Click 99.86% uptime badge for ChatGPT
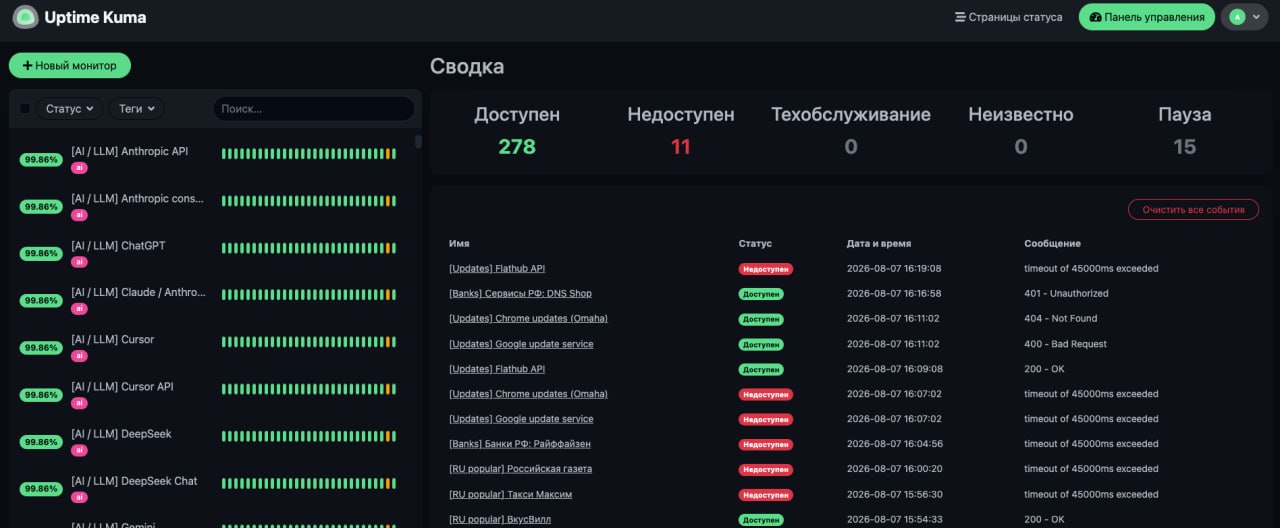The width and height of the screenshot is (1280, 528). (41, 253)
